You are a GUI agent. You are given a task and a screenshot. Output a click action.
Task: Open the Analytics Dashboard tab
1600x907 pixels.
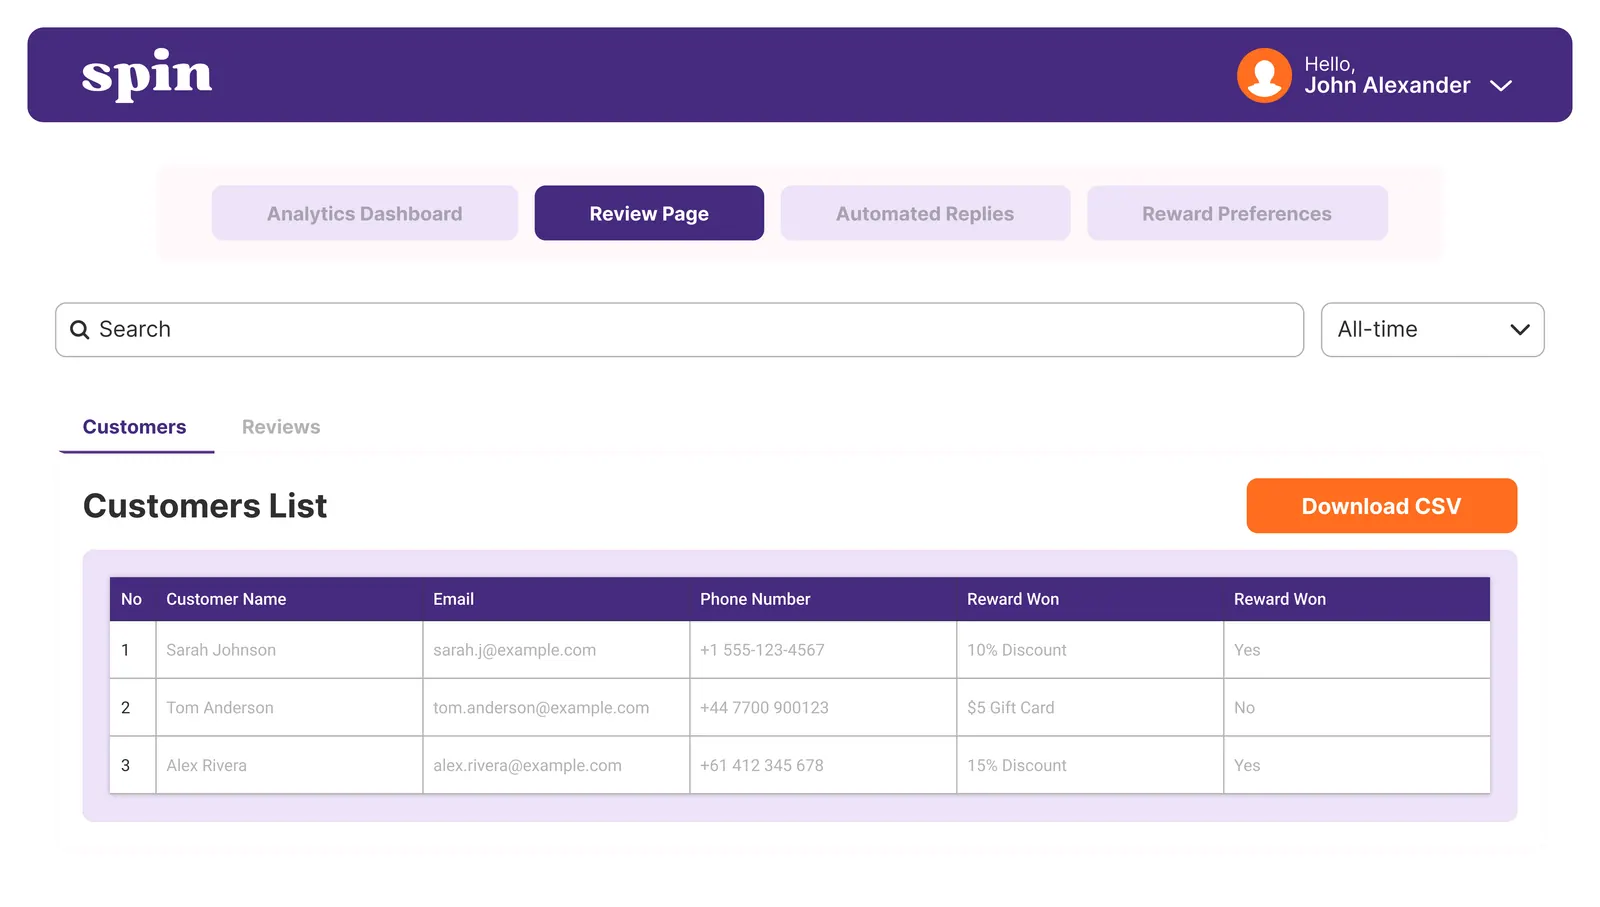coord(365,213)
